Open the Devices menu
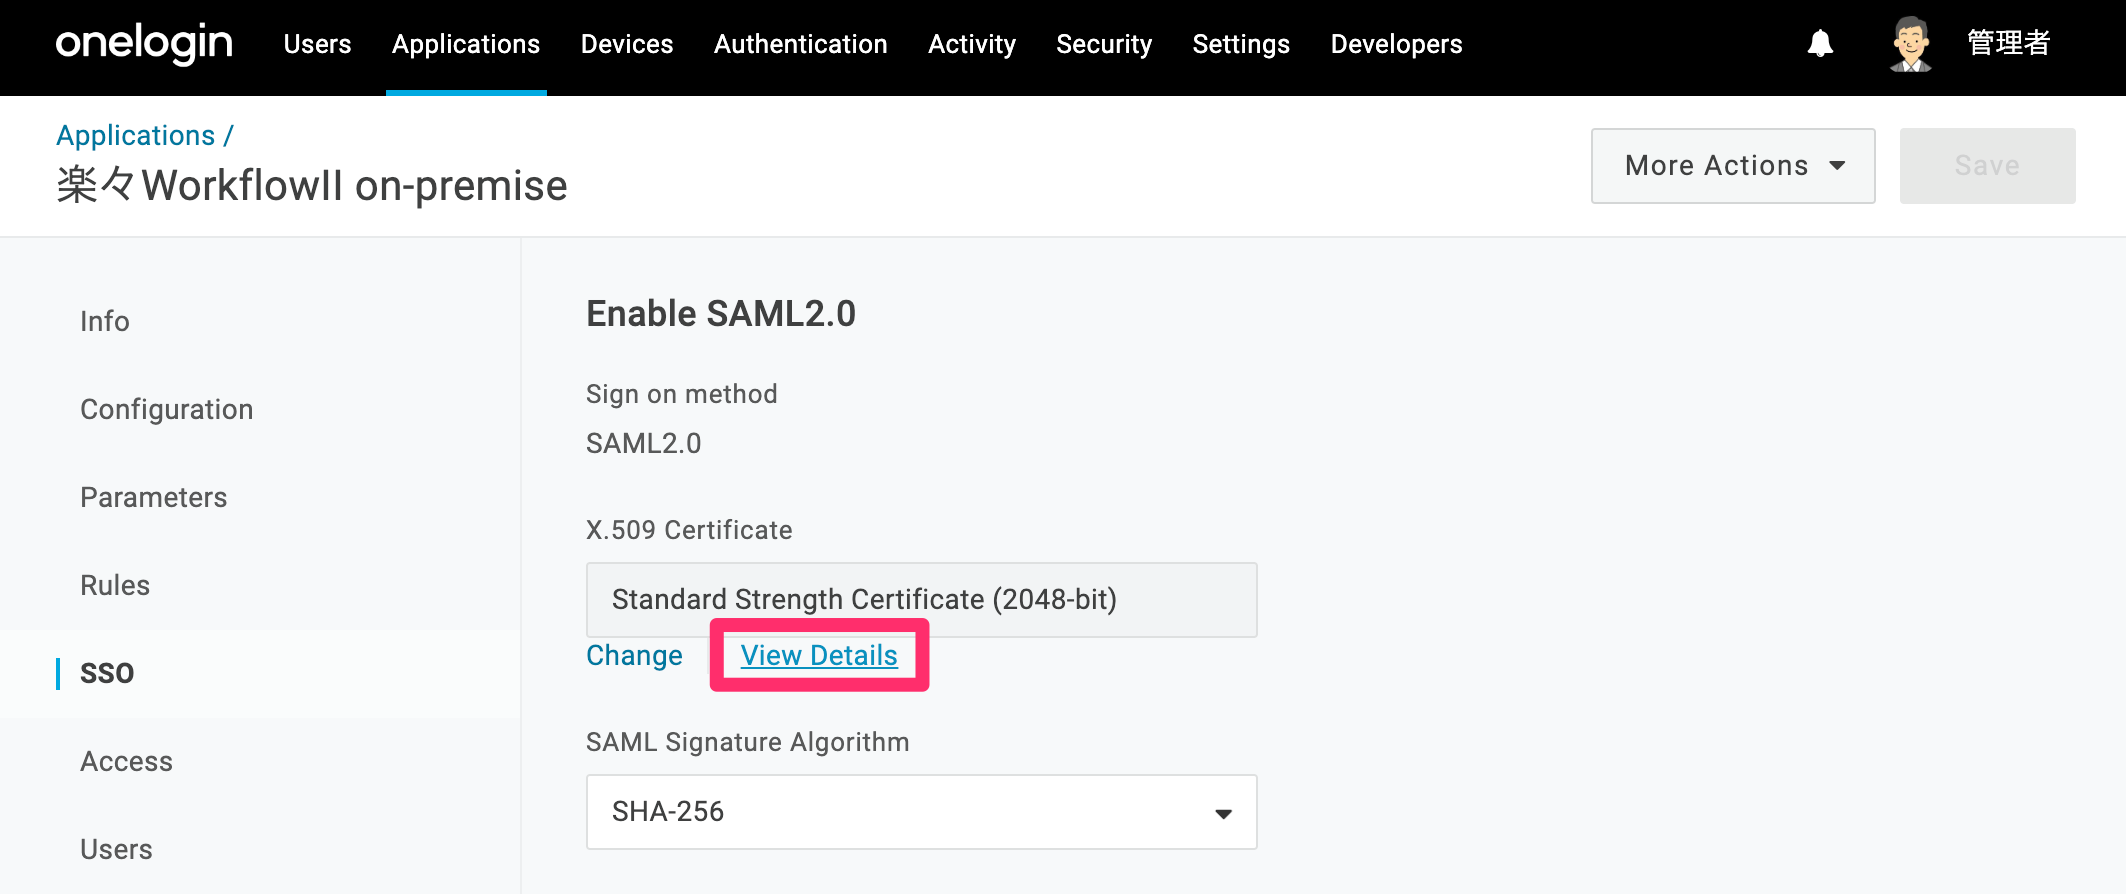The height and width of the screenshot is (894, 2126). pyautogui.click(x=627, y=44)
